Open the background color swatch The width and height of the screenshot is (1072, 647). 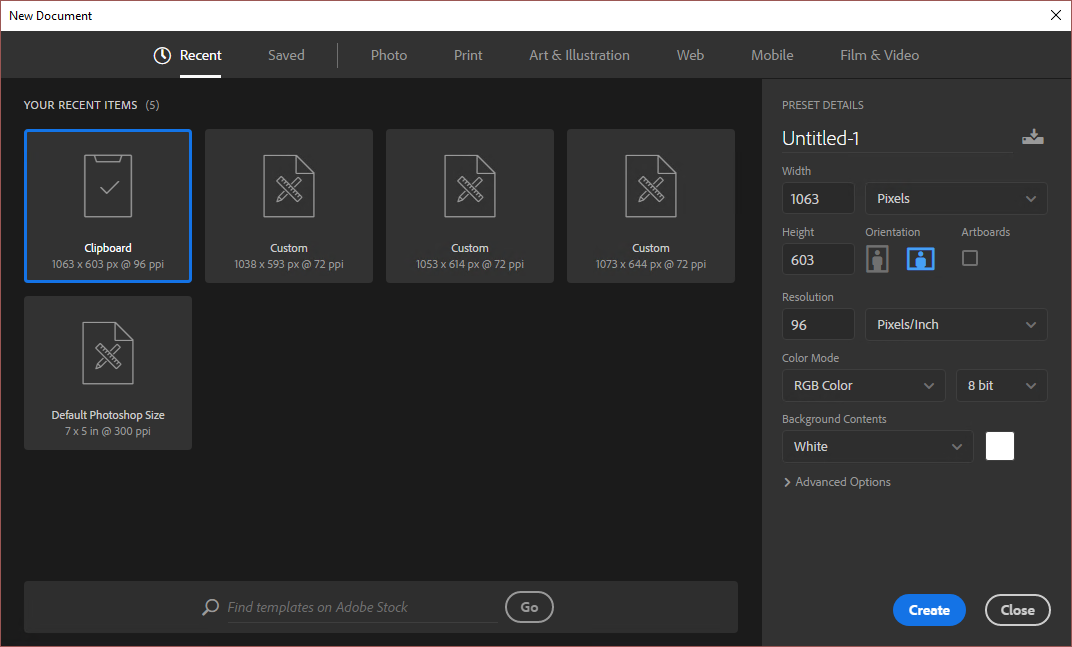1000,446
